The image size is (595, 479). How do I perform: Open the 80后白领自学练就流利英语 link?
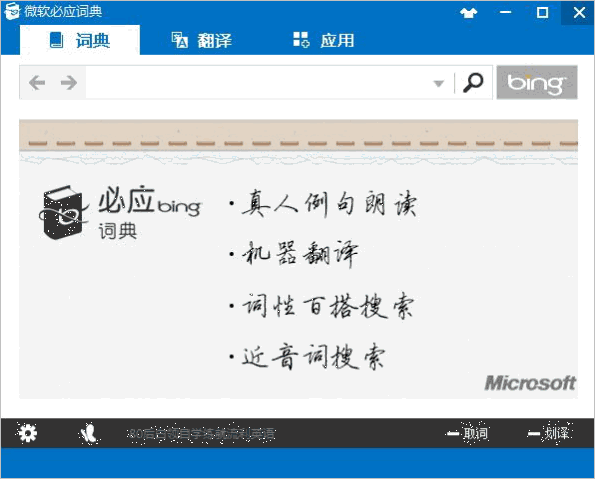coord(201,433)
